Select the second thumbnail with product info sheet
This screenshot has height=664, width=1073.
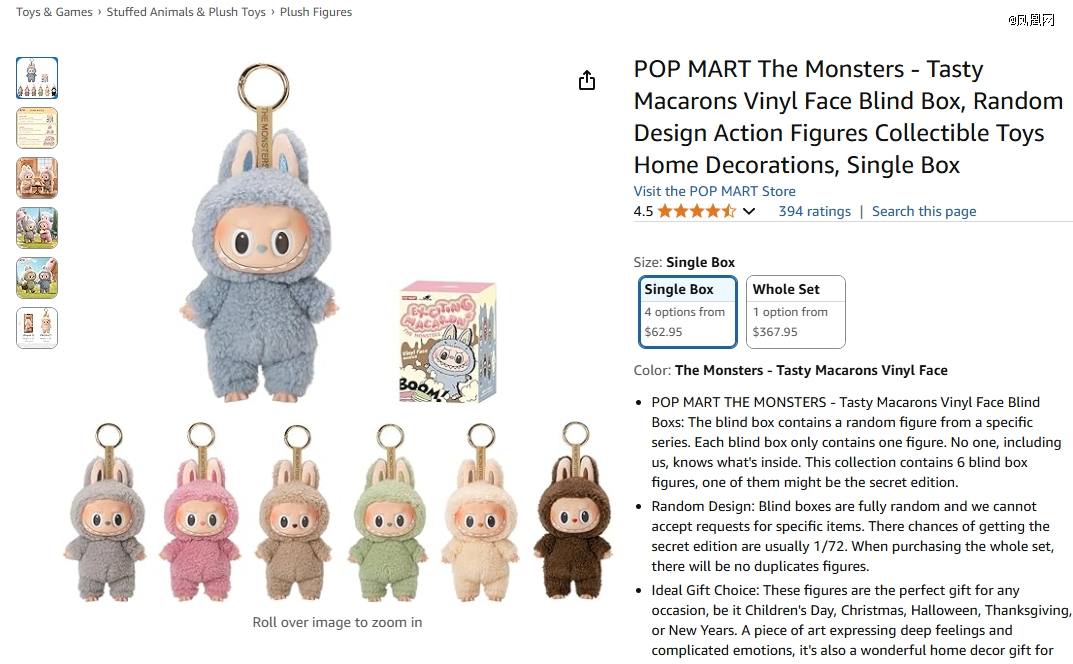coord(37,128)
